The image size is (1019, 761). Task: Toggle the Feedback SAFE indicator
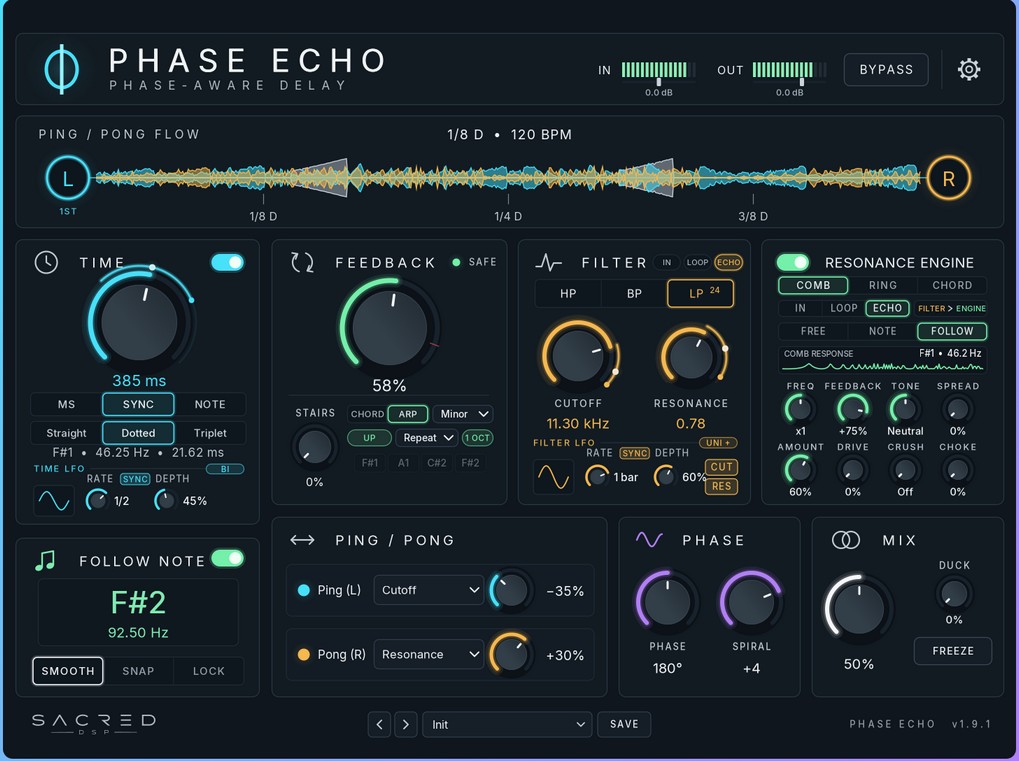[474, 262]
